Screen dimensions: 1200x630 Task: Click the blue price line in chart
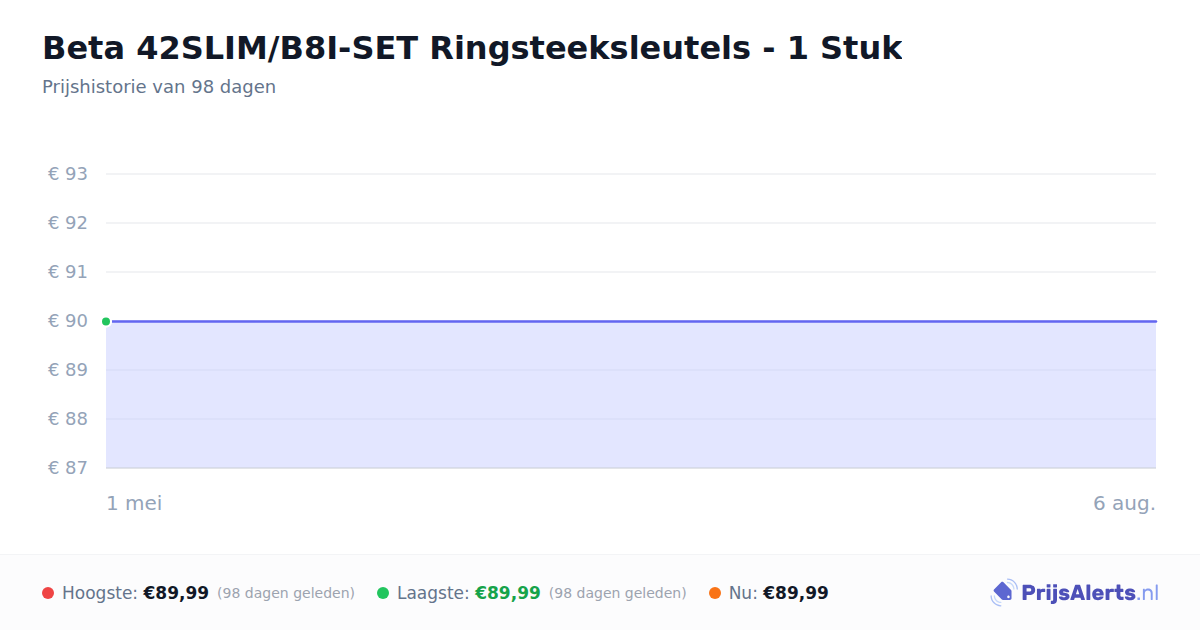pos(631,321)
